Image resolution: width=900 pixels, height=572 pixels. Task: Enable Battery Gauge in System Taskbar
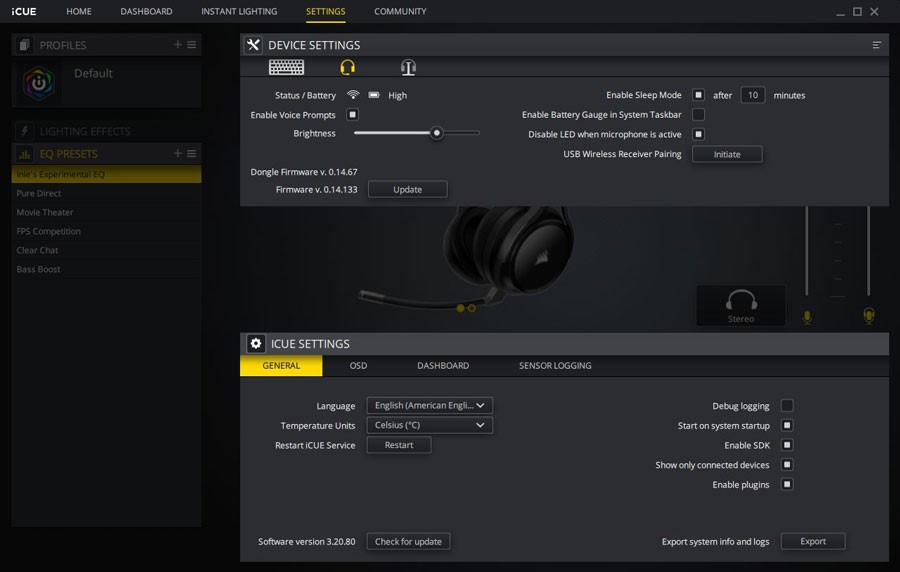pyautogui.click(x=698, y=114)
